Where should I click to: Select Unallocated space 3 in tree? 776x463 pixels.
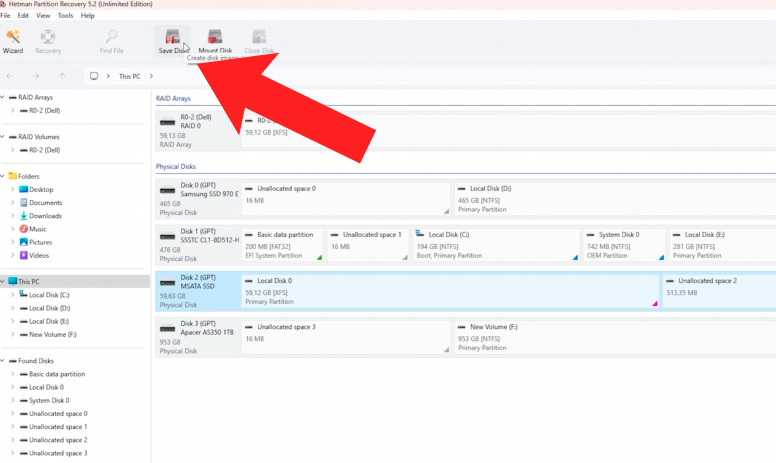tap(58, 453)
